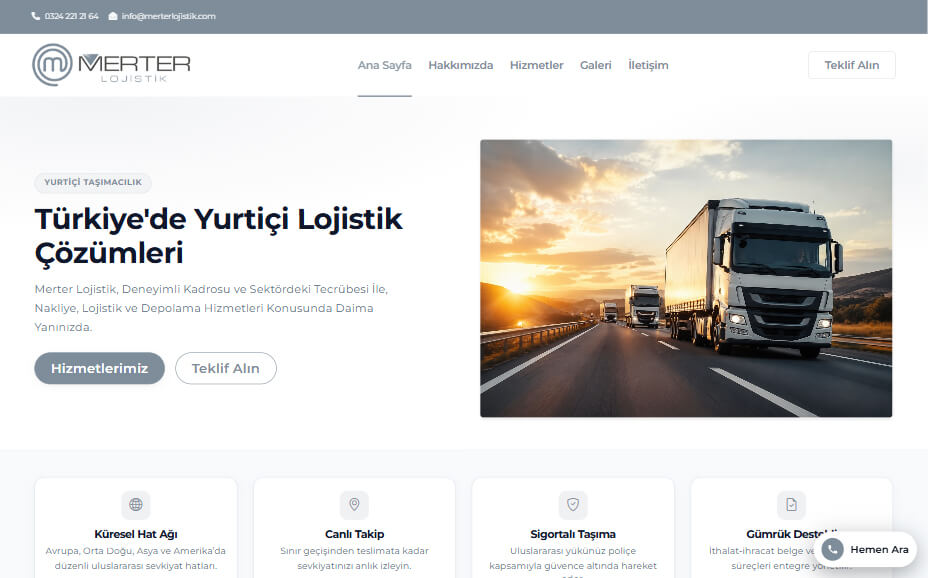This screenshot has width=928, height=578.
Task: Click the outlined Teklif Alın hero button
Action: click(x=225, y=368)
